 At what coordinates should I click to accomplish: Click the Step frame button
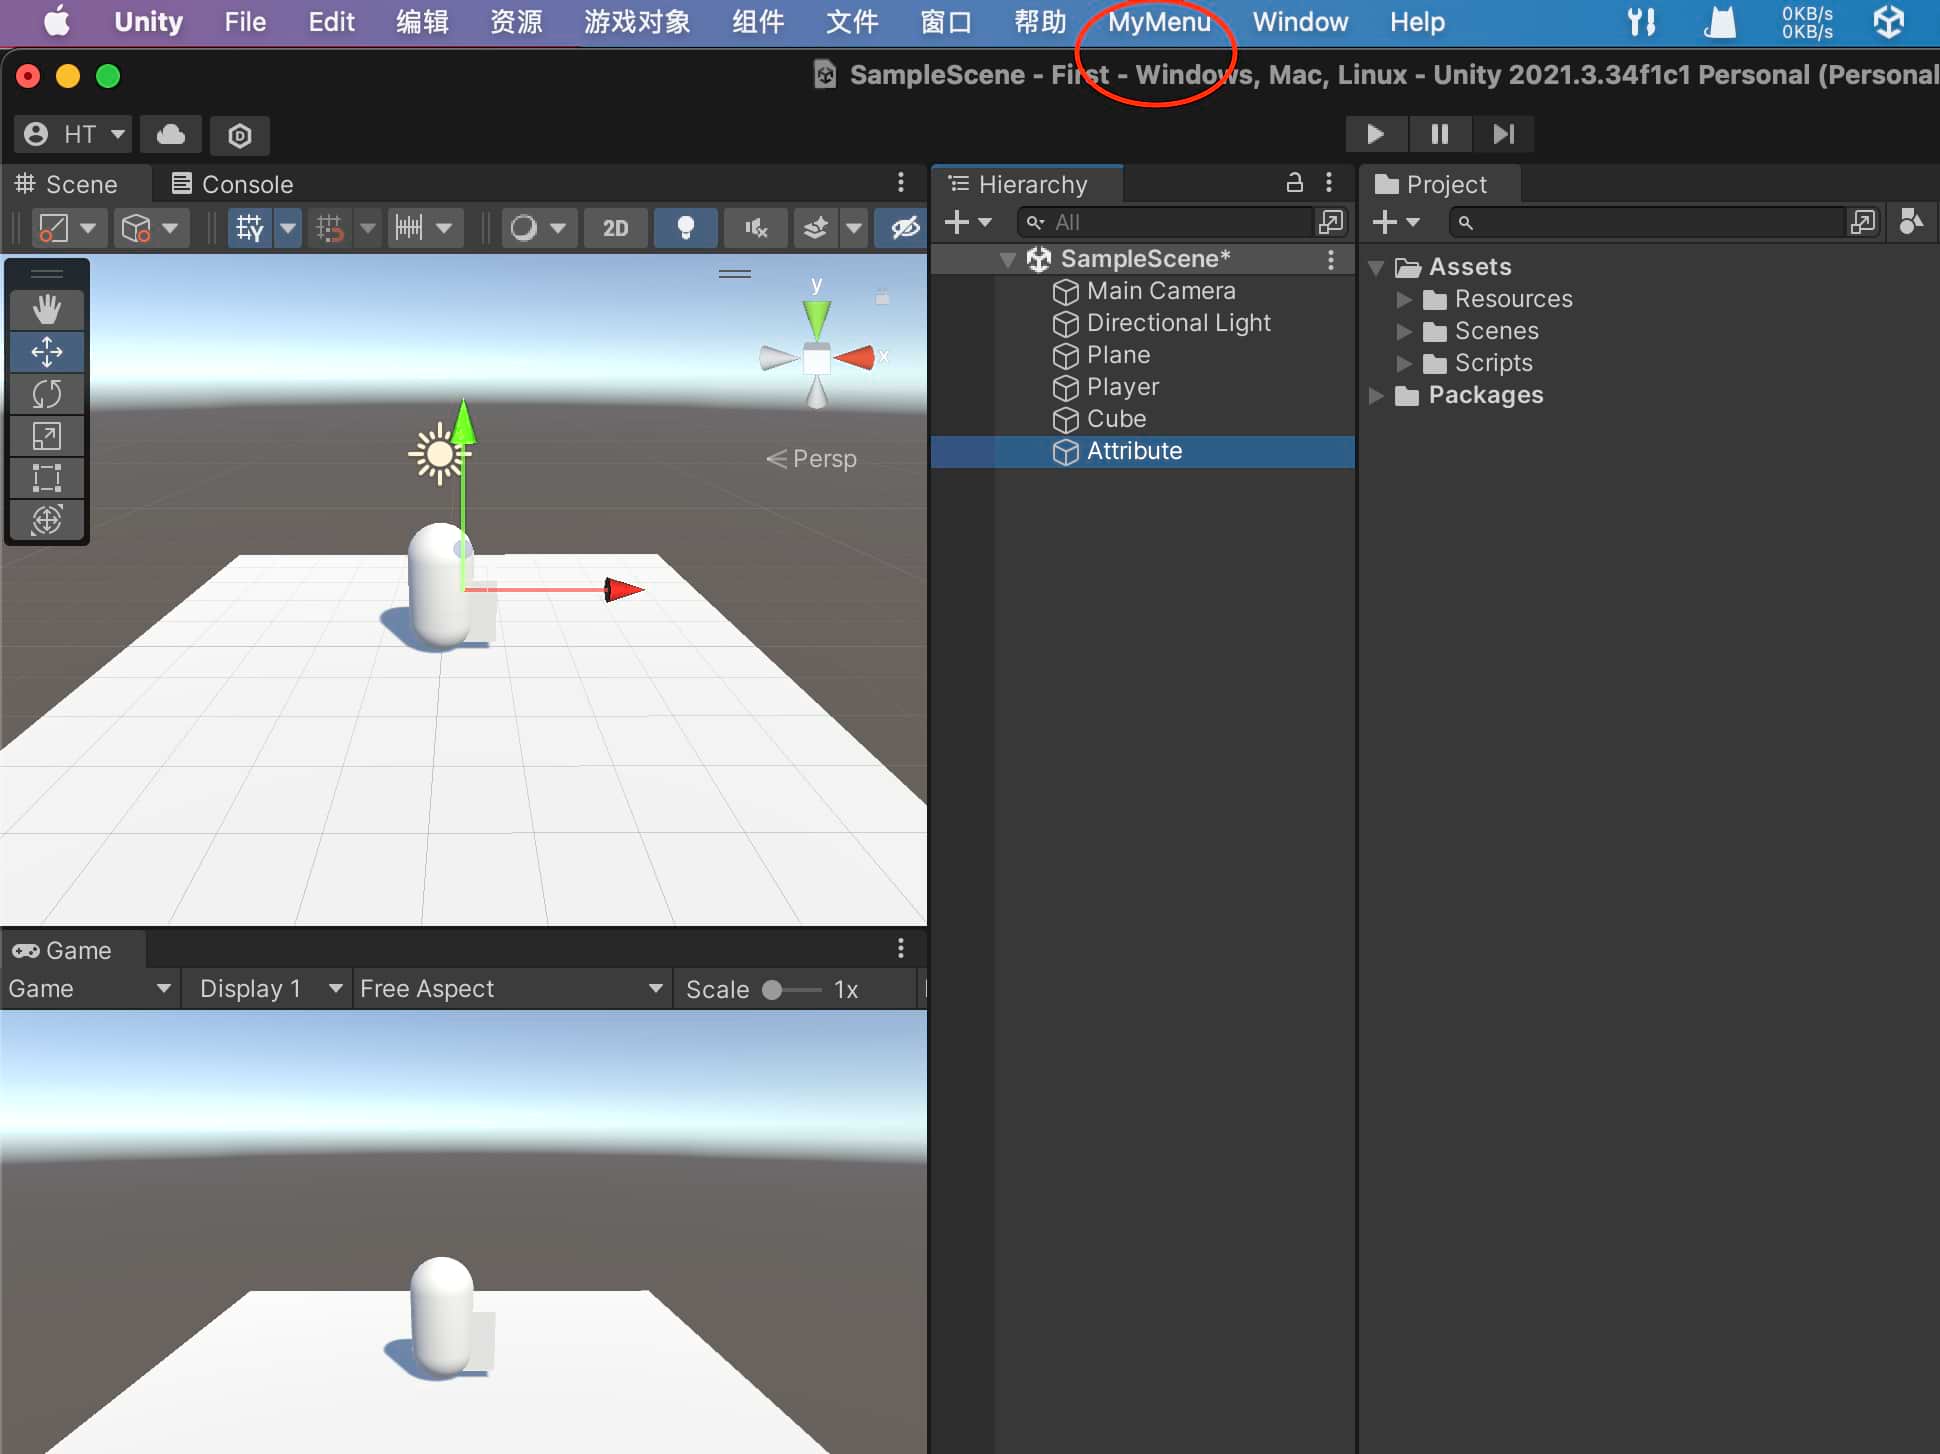tap(1503, 134)
